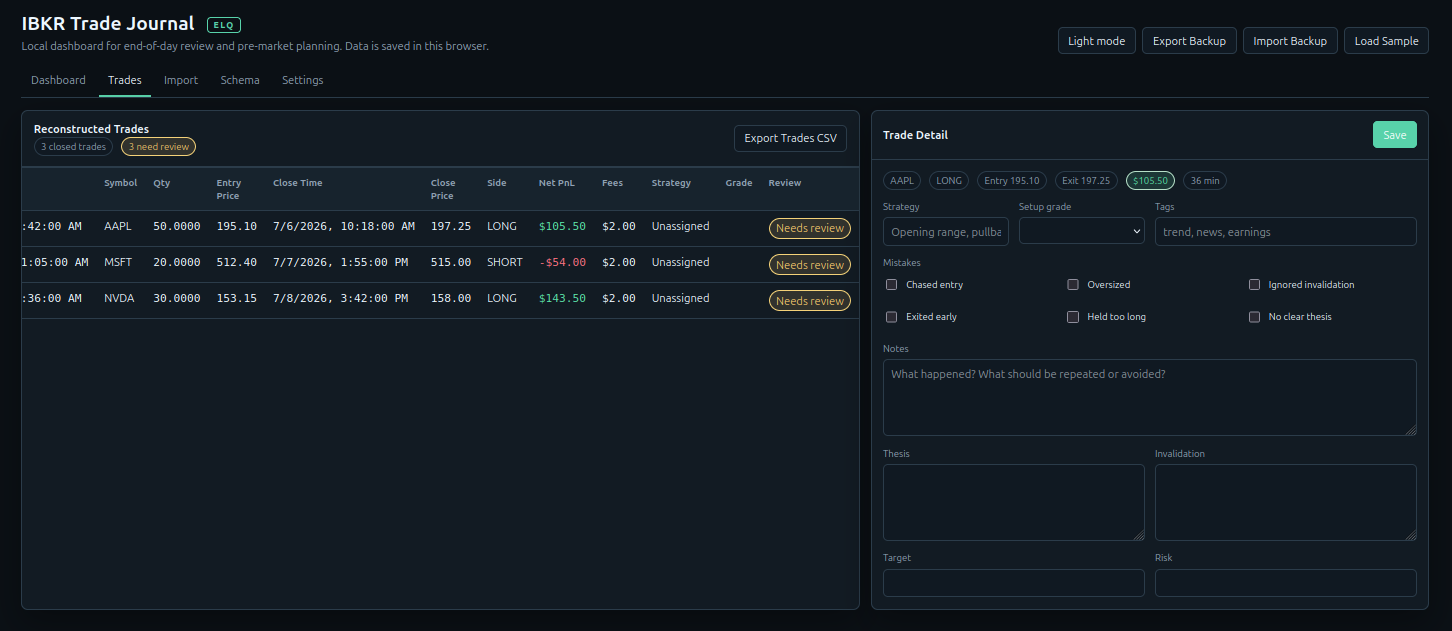Image resolution: width=1452 pixels, height=631 pixels.
Task: Tick the Oversized checkbox
Action: [1073, 285]
